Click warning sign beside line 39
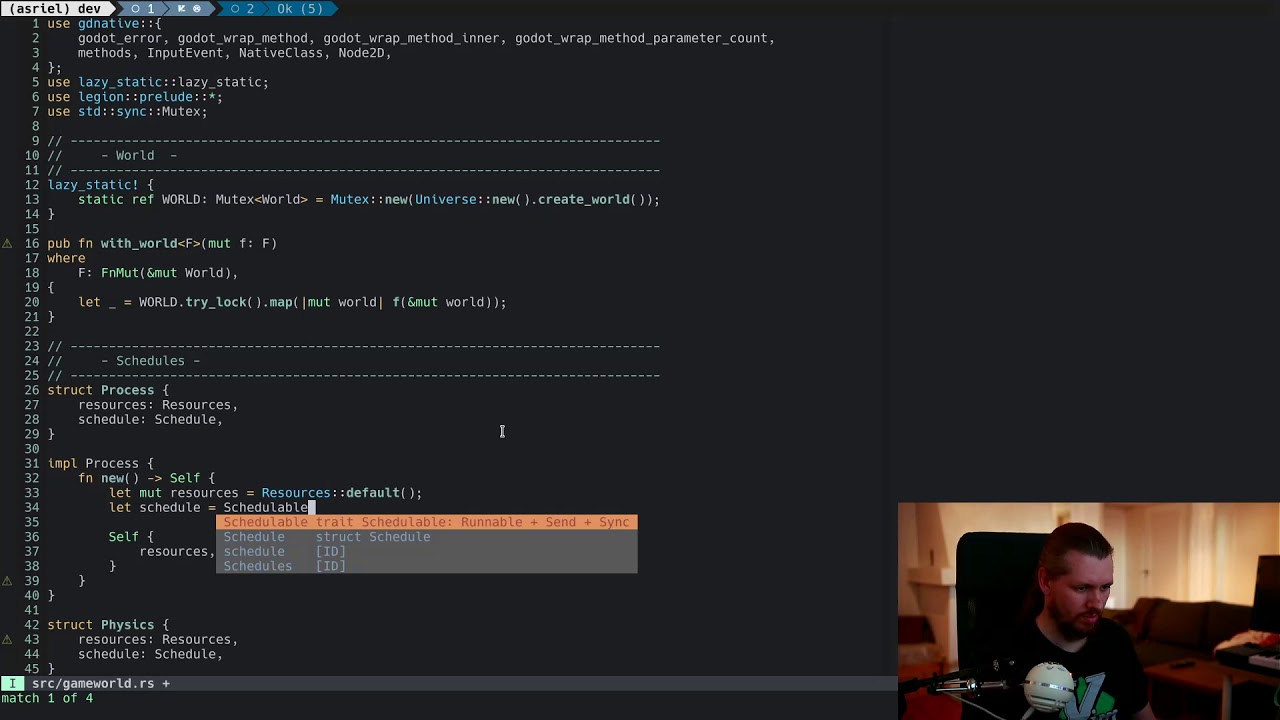This screenshot has width=1280, height=720. pyautogui.click(x=7, y=581)
